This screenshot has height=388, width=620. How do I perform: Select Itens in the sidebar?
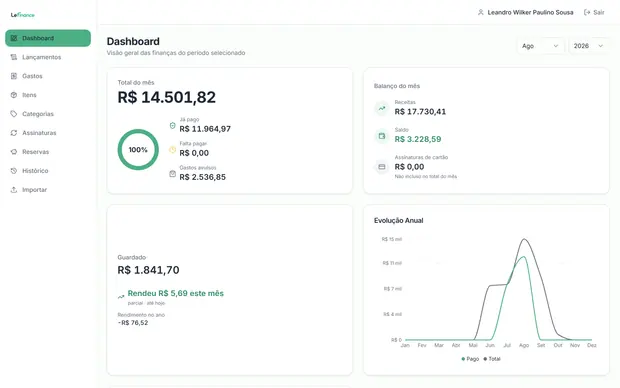(48, 95)
